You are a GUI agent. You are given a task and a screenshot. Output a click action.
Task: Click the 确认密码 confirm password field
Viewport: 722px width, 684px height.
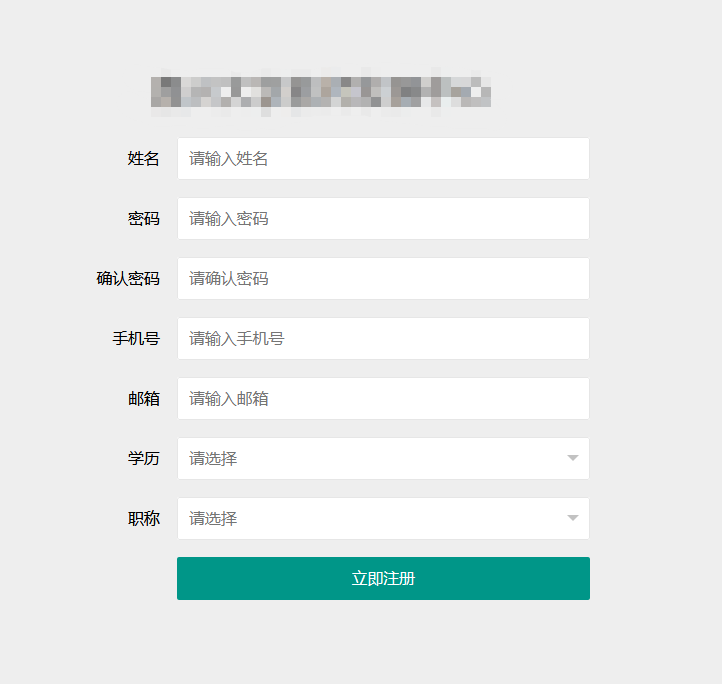383,279
